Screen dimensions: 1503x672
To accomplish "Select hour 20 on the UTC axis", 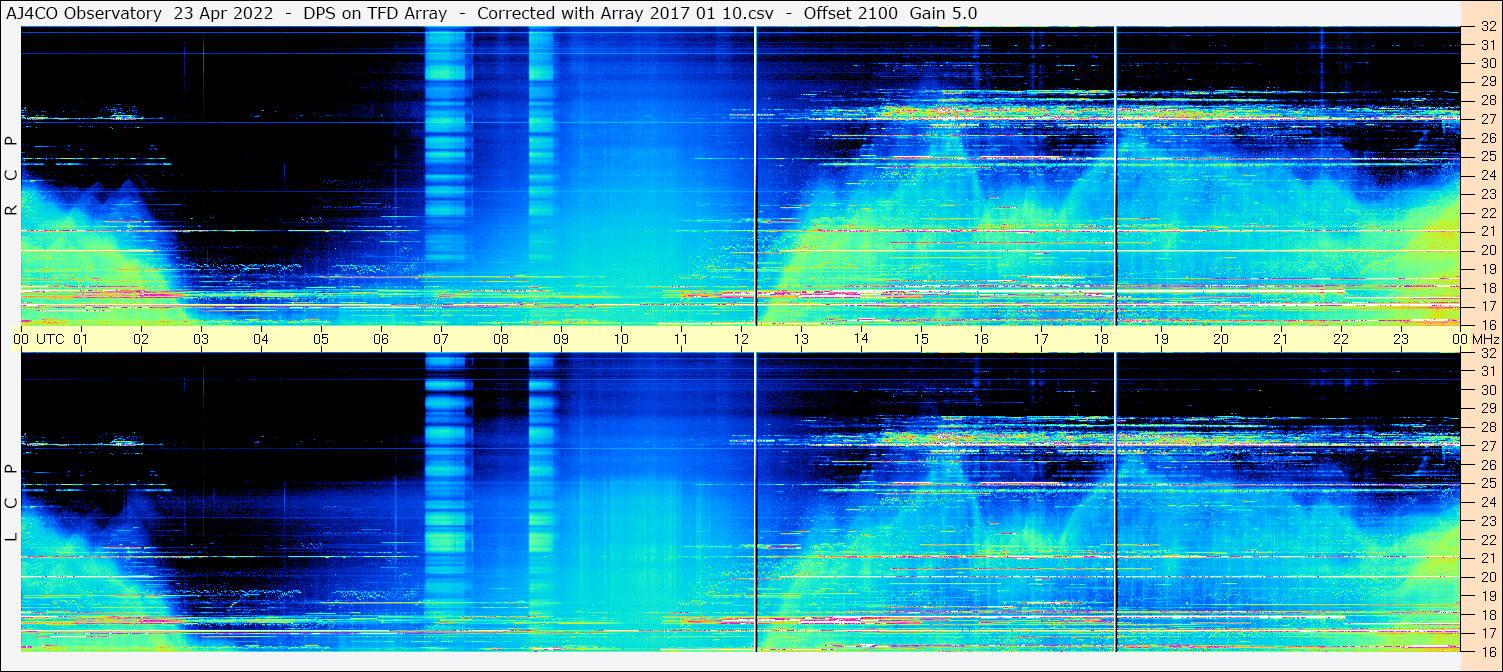I will click(1221, 339).
